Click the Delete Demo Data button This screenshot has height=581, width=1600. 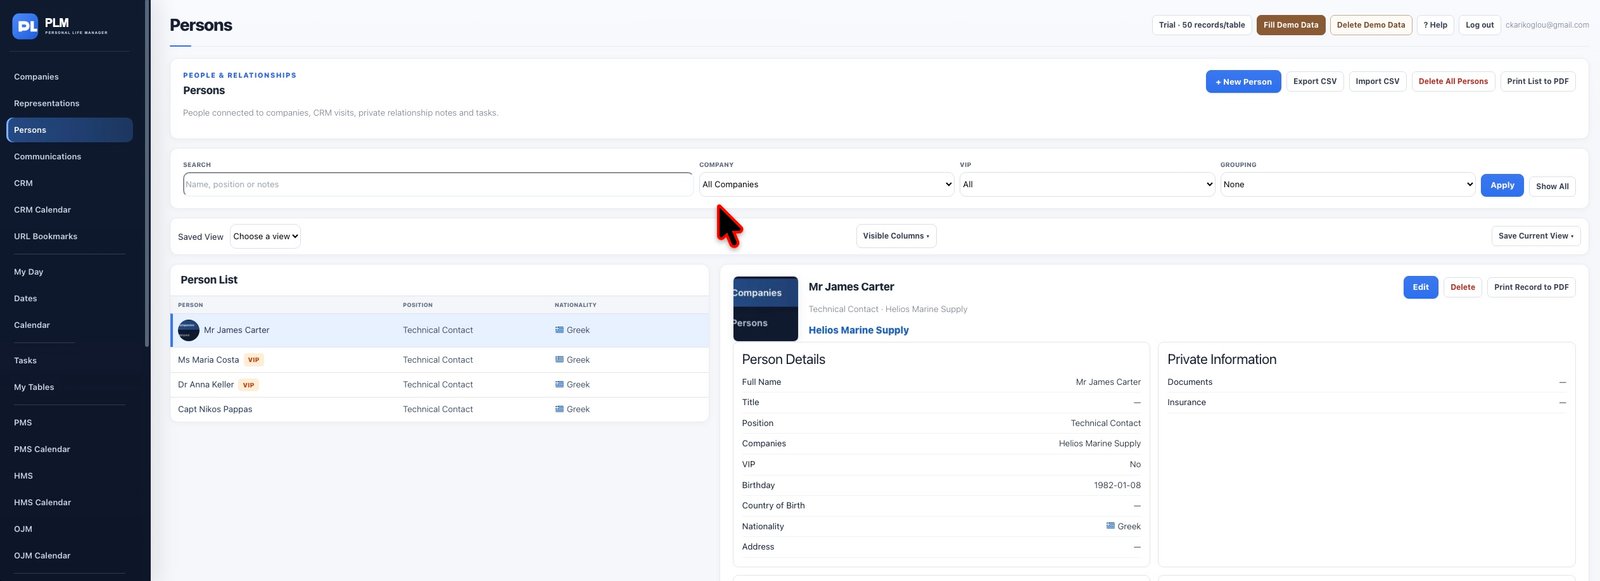(x=1371, y=25)
